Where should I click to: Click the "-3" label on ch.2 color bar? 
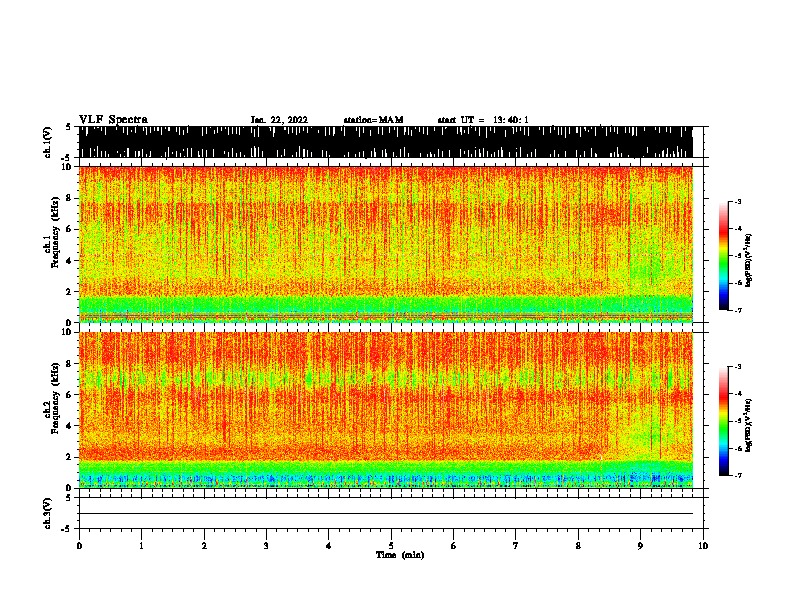(x=738, y=367)
